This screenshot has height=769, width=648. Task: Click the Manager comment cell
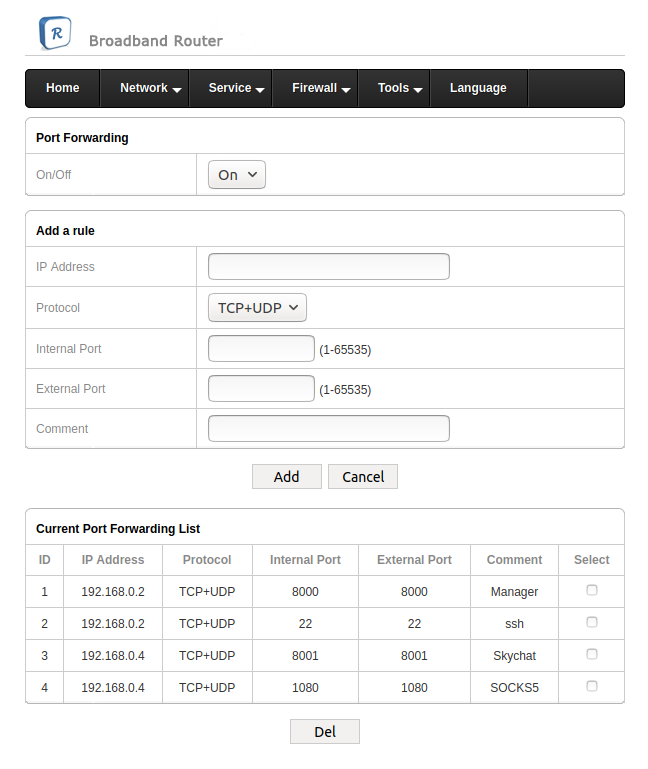coord(514,592)
